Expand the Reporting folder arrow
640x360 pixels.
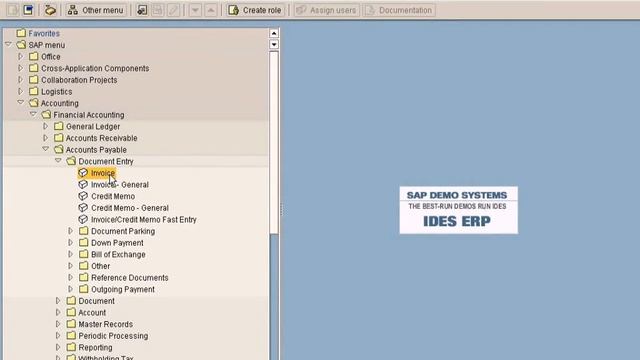[x=58, y=347]
